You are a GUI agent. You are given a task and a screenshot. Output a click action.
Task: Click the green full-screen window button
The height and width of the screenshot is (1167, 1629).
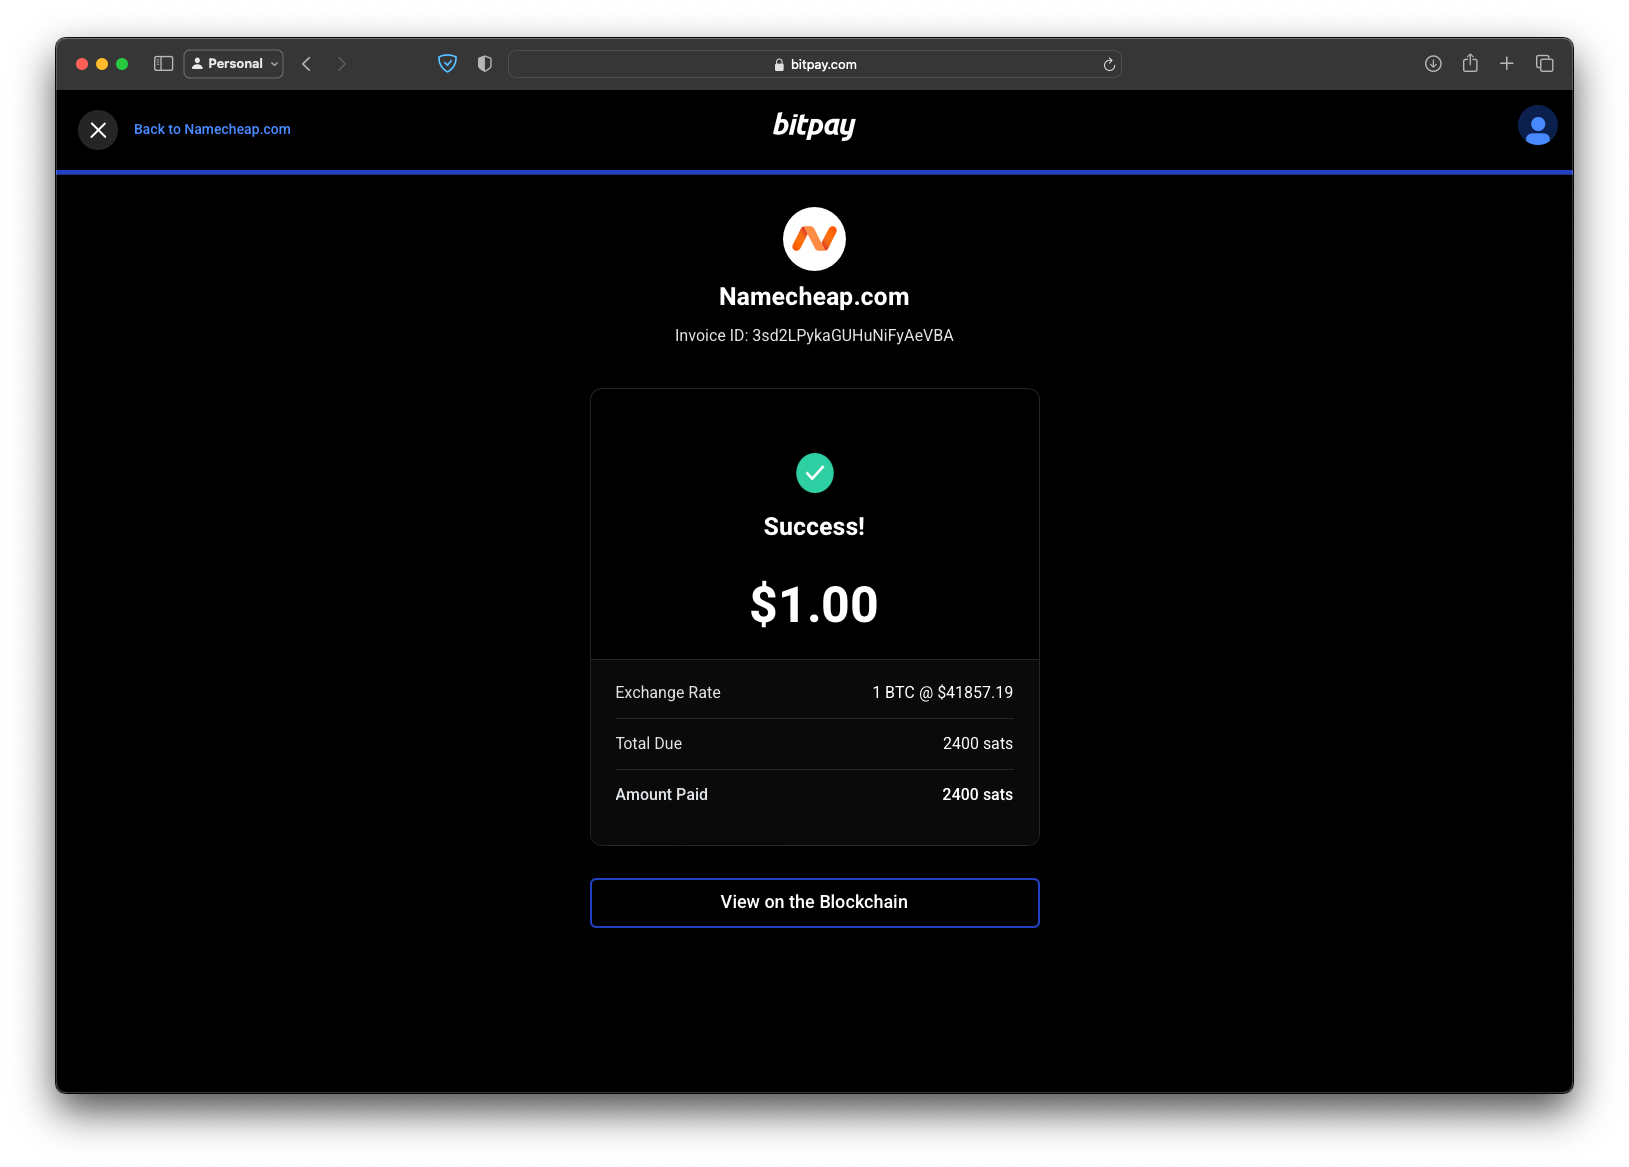coord(122,64)
